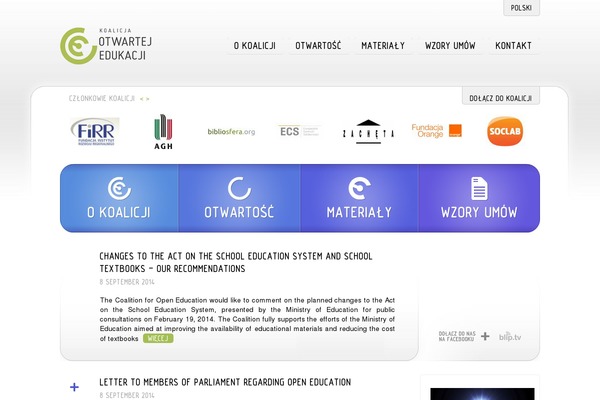Click the green Więcej button
The image size is (600, 400).
(x=158, y=338)
